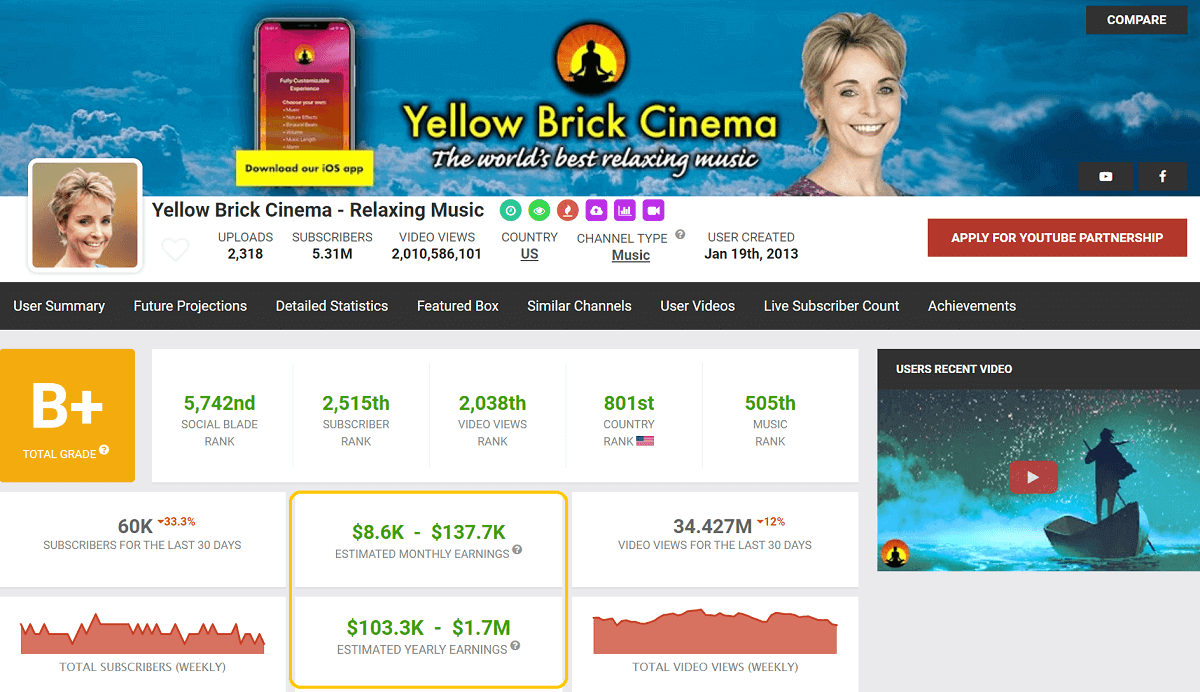Open the US country link

pyautogui.click(x=530, y=254)
